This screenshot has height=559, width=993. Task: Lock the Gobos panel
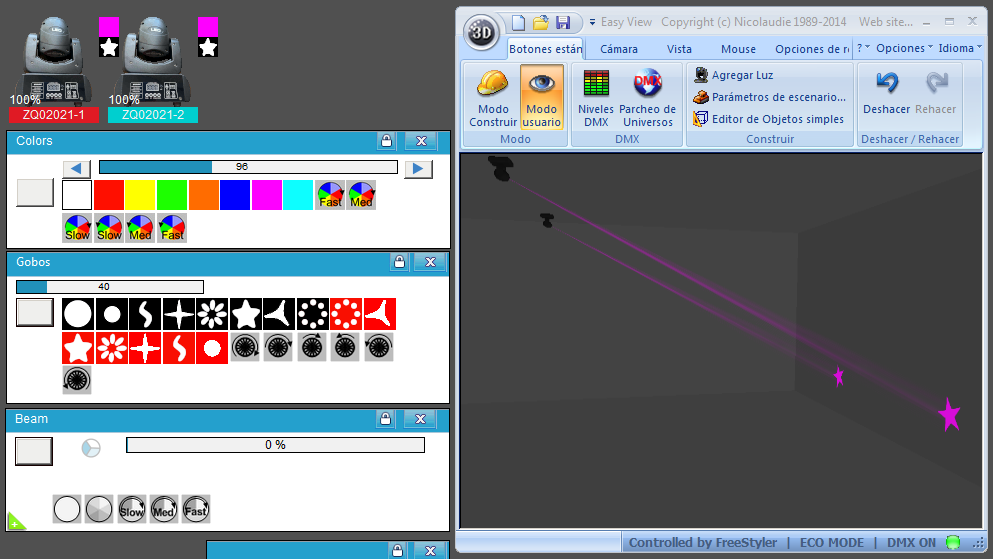click(399, 261)
